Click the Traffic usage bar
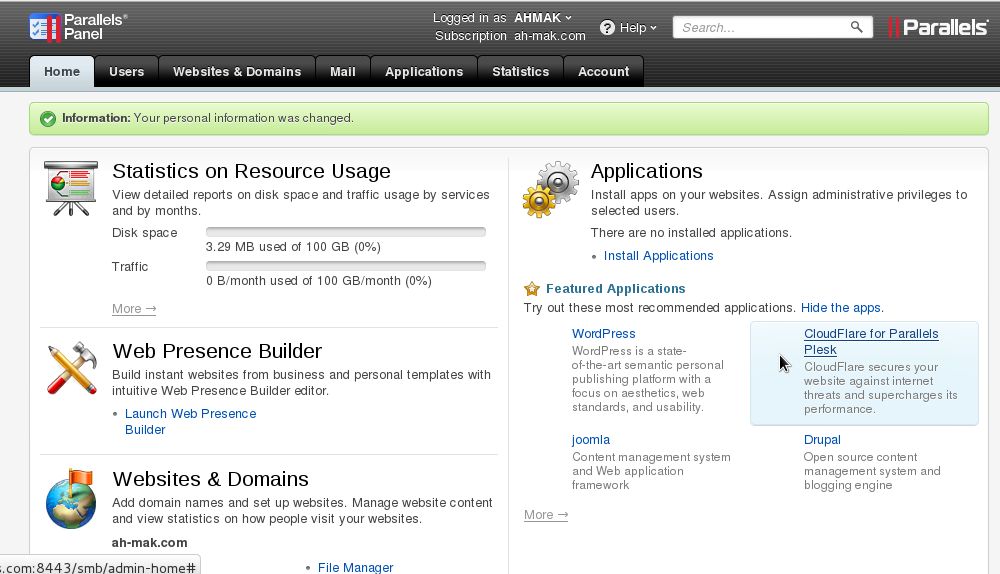Screen dimensions: 1000x574 click(346, 266)
